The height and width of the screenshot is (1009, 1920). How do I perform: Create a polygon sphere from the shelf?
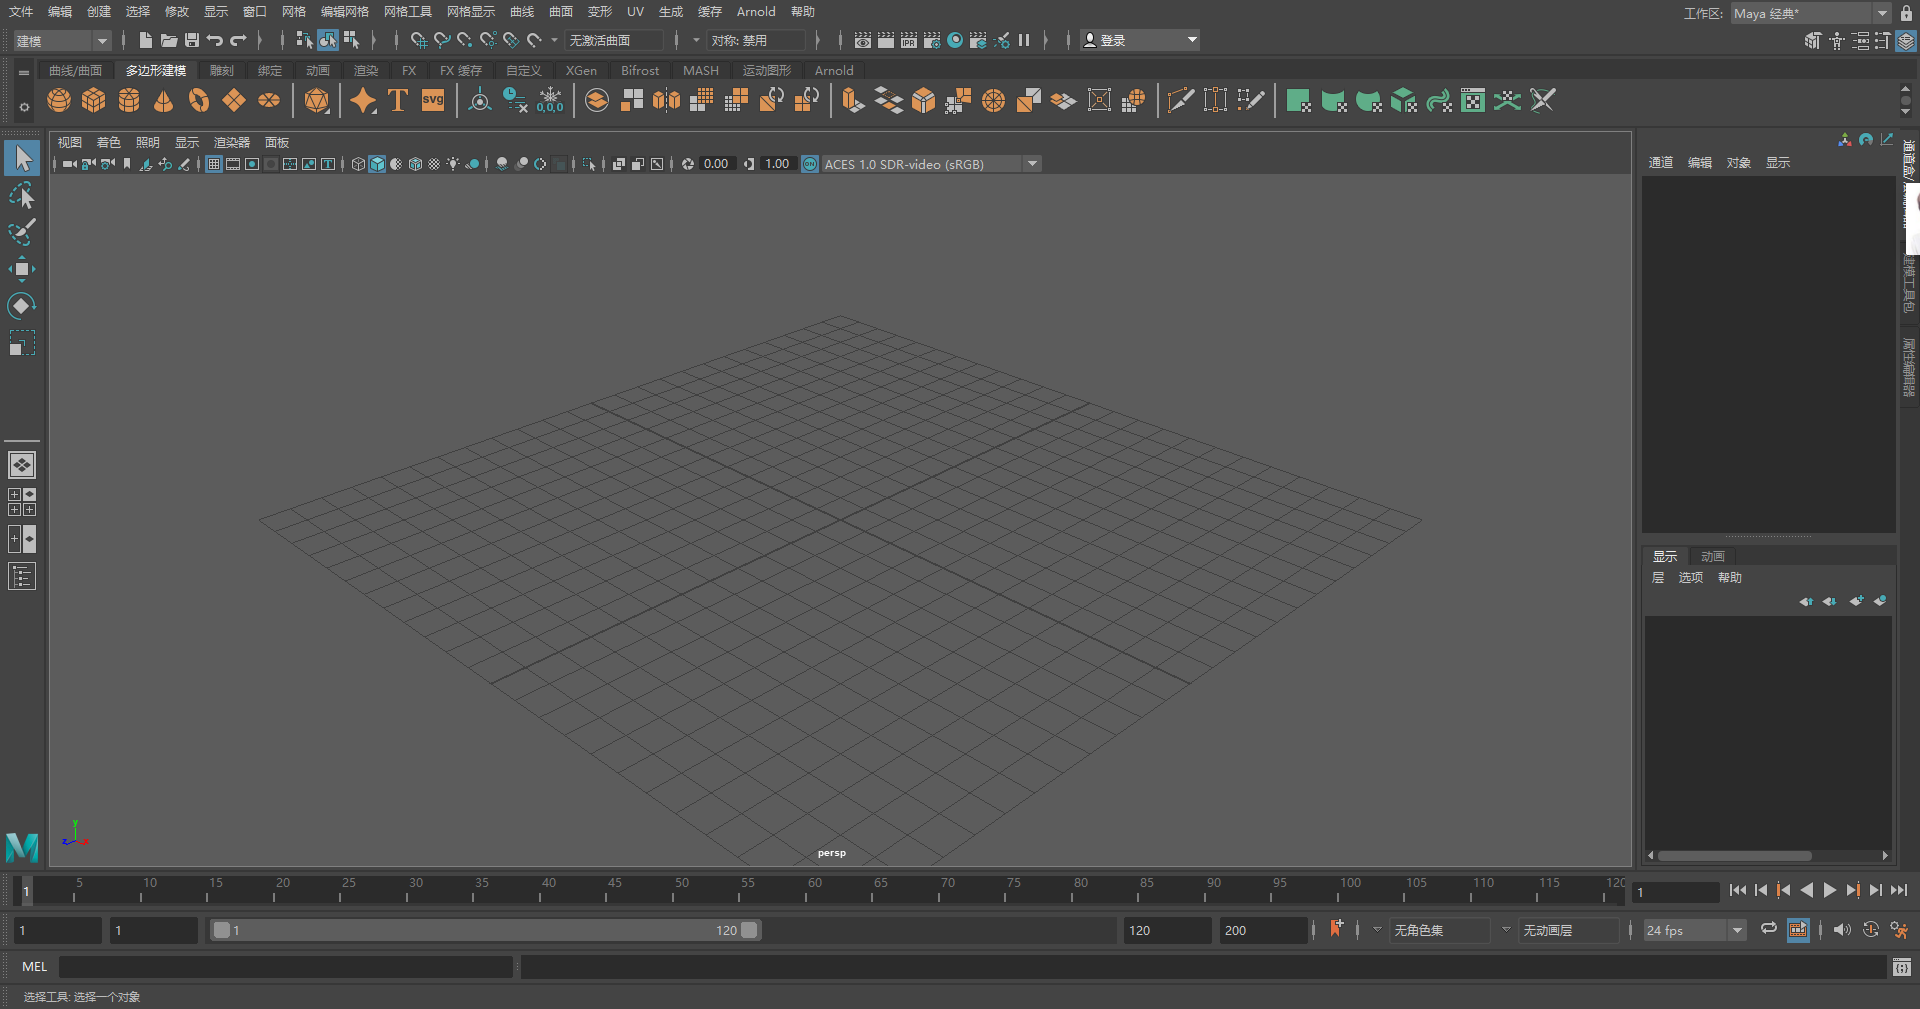(x=59, y=101)
